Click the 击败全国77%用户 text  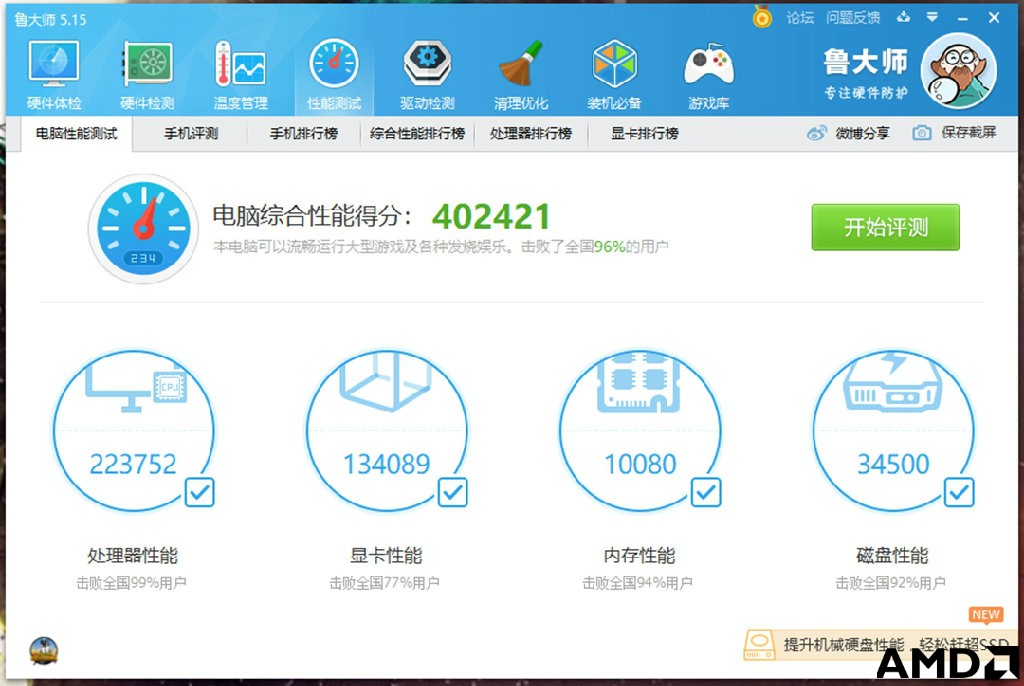tap(385, 583)
